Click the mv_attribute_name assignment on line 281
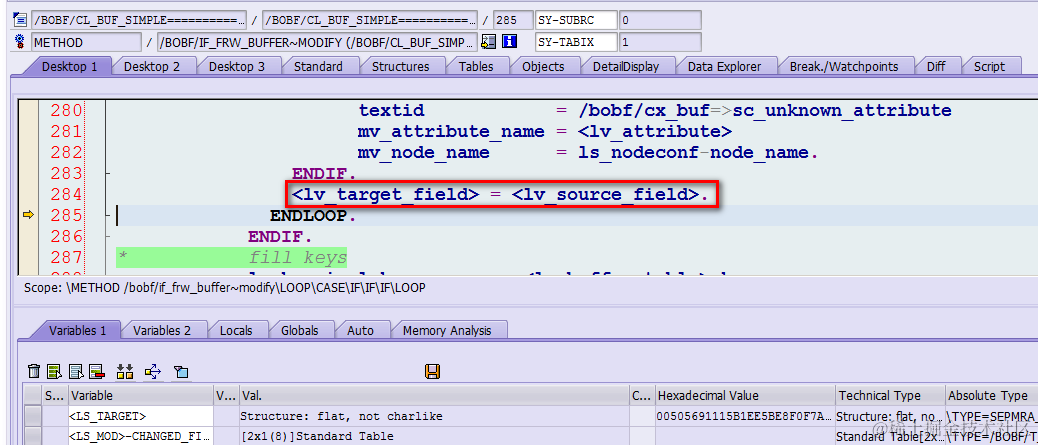The image size is (1038, 445). 545,132
